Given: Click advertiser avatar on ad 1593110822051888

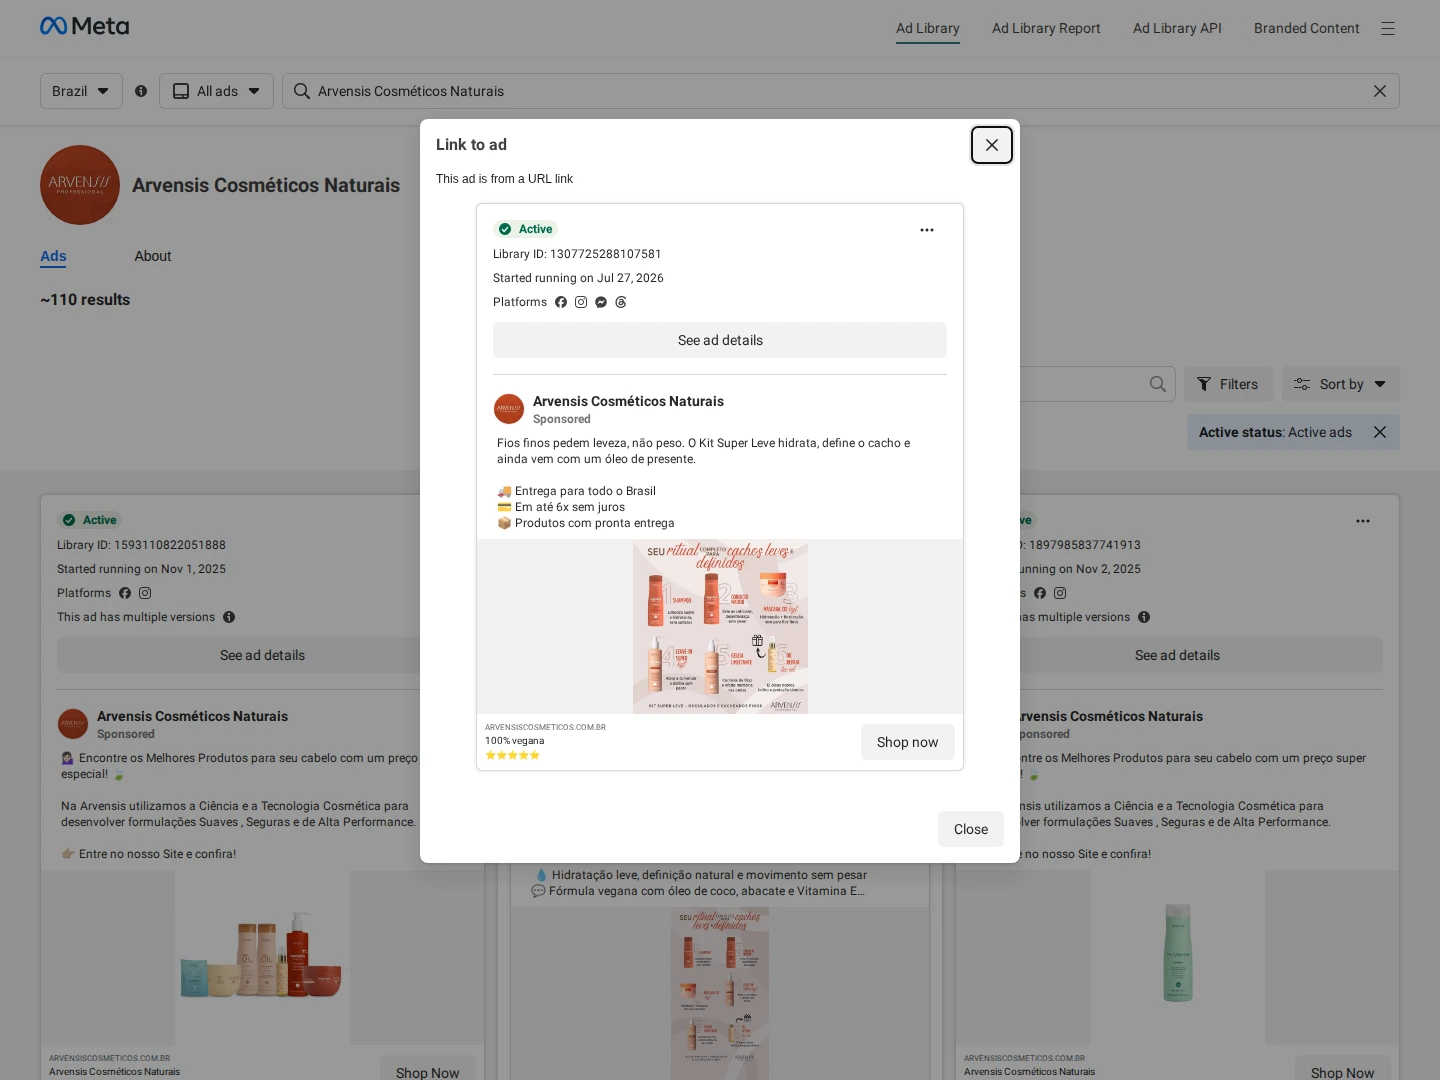Looking at the screenshot, I should tap(73, 724).
